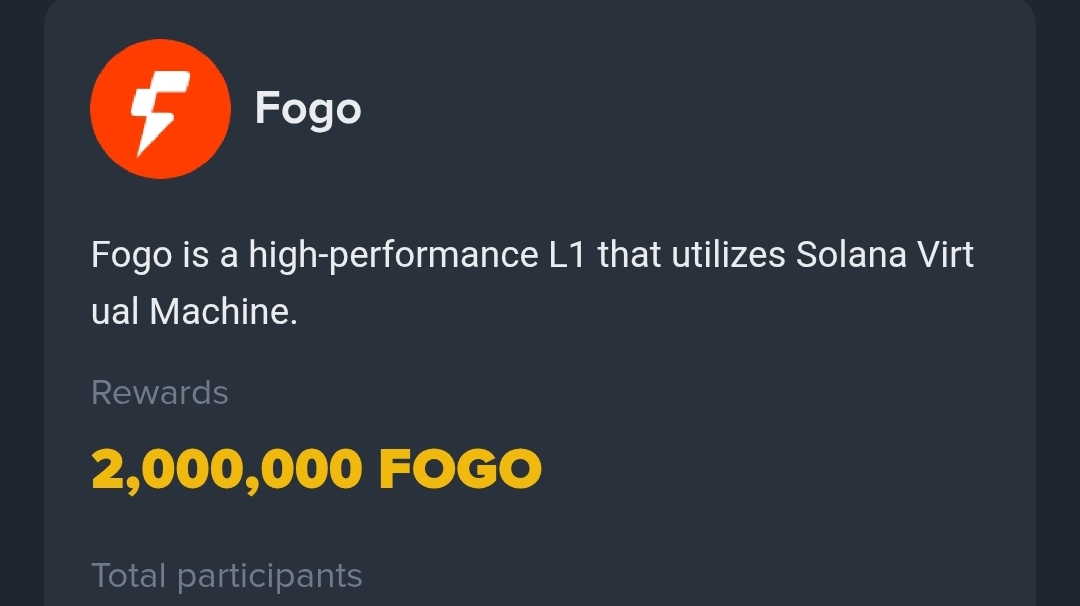Click the orange Fogo logo icon
The width and height of the screenshot is (1080, 606).
tap(160, 109)
